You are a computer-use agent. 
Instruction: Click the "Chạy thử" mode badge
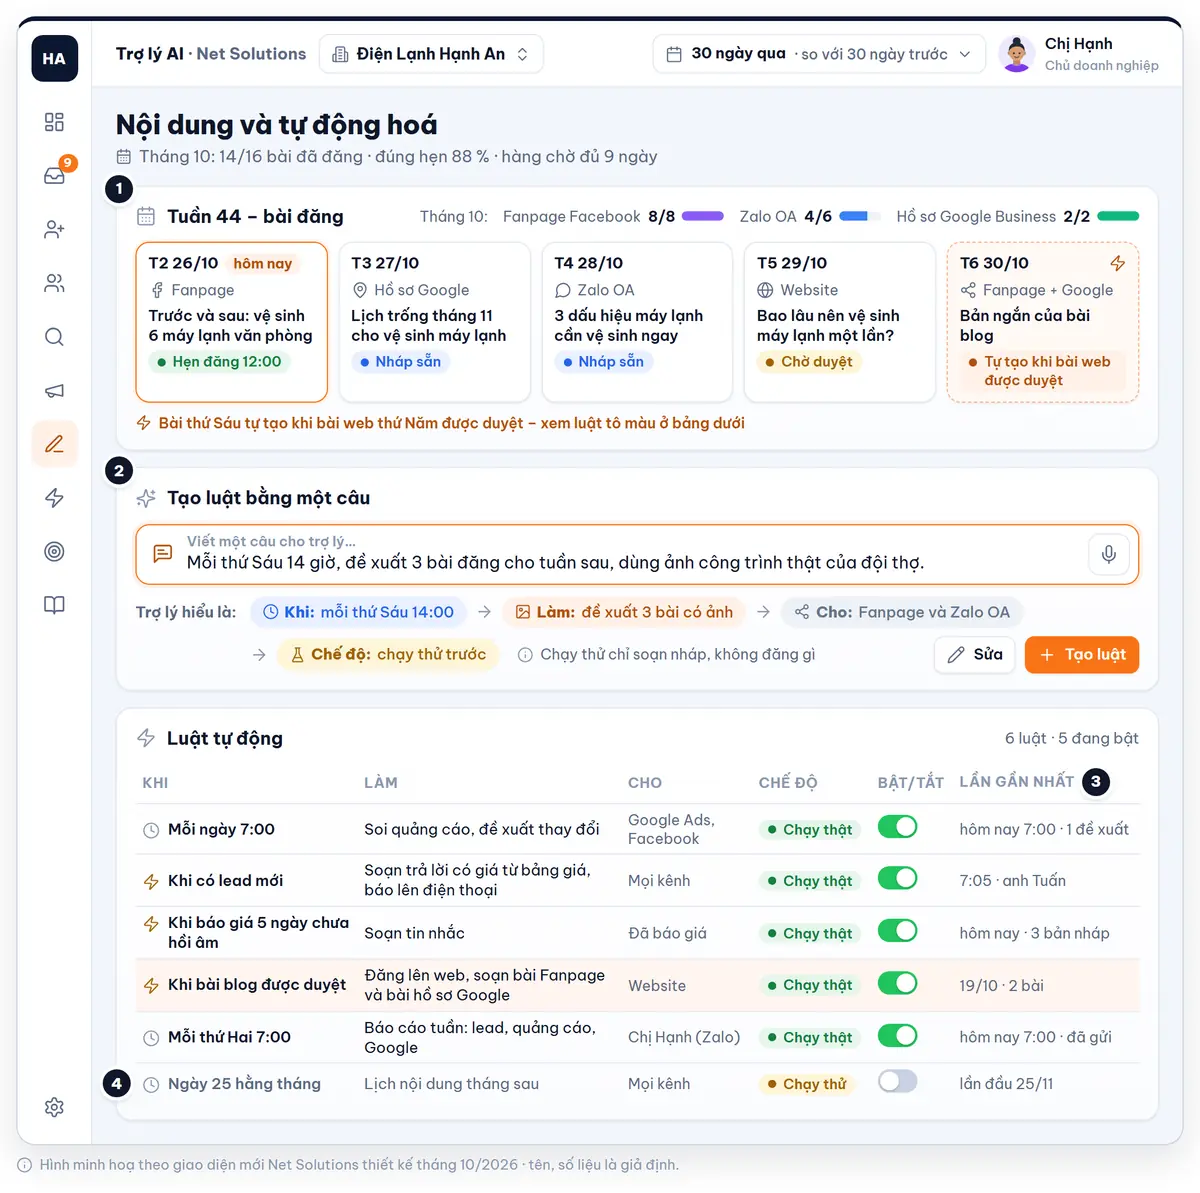tap(806, 1084)
